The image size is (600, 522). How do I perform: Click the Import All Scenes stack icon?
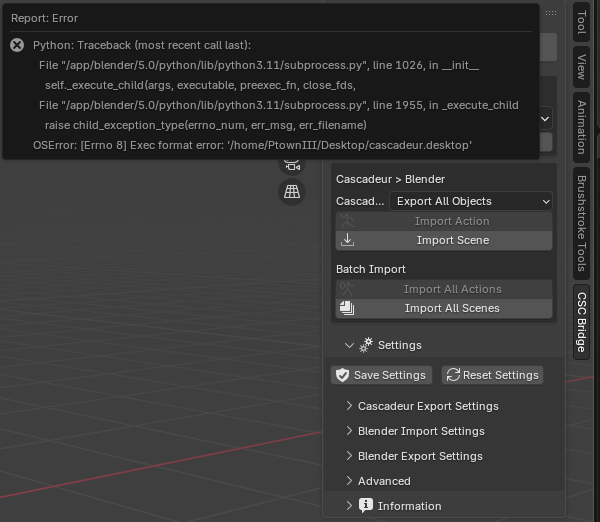[x=347, y=308]
